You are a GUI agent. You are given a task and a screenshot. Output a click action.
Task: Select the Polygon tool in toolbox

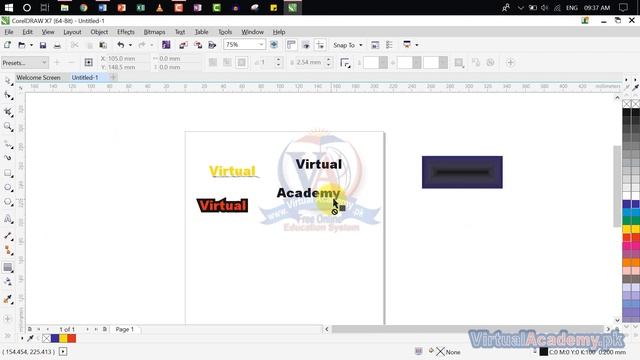(x=8, y=202)
